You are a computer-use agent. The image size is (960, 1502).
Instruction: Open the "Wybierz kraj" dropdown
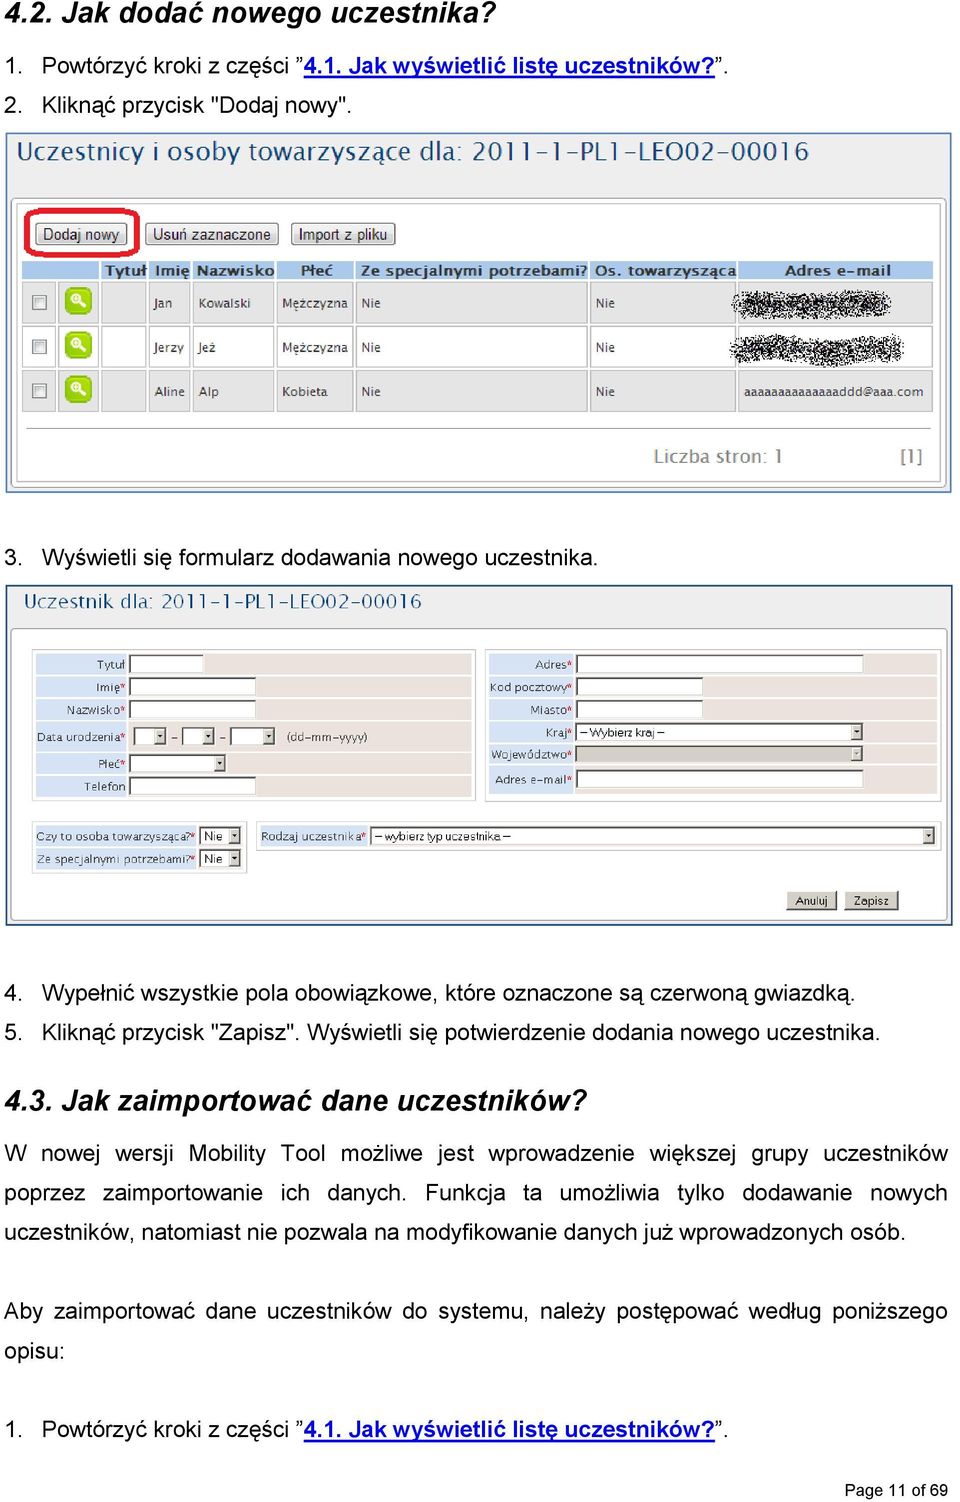(x=720, y=732)
